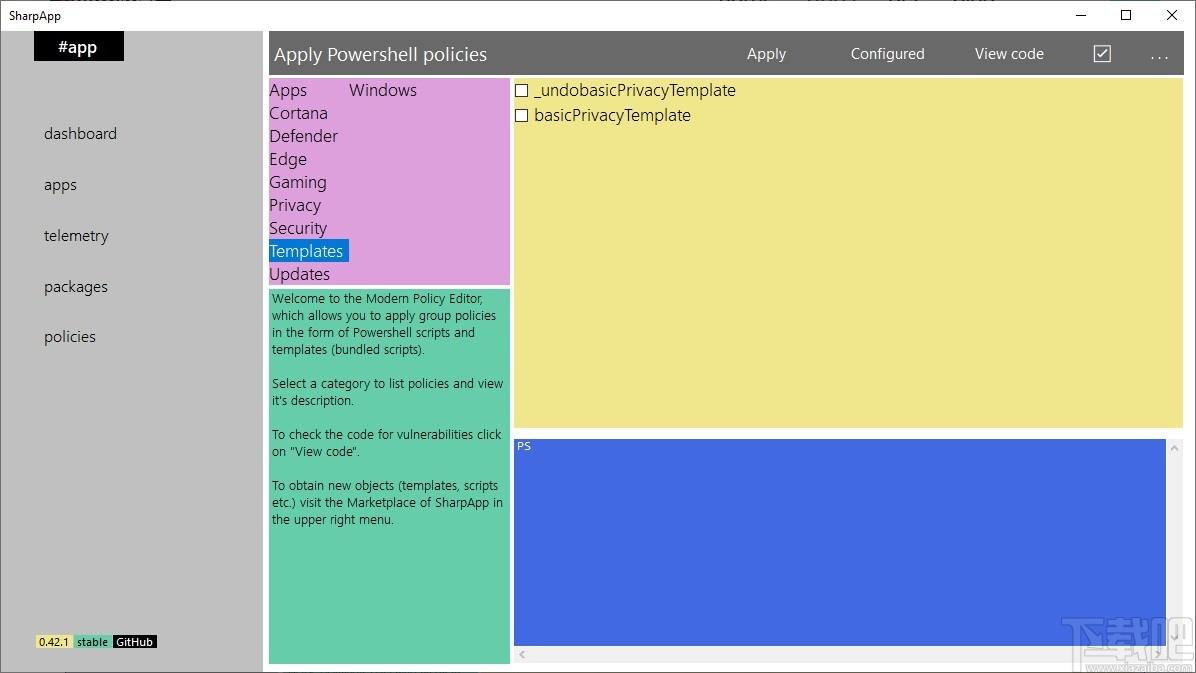Open the policies section
This screenshot has width=1196, height=673.
click(x=69, y=337)
